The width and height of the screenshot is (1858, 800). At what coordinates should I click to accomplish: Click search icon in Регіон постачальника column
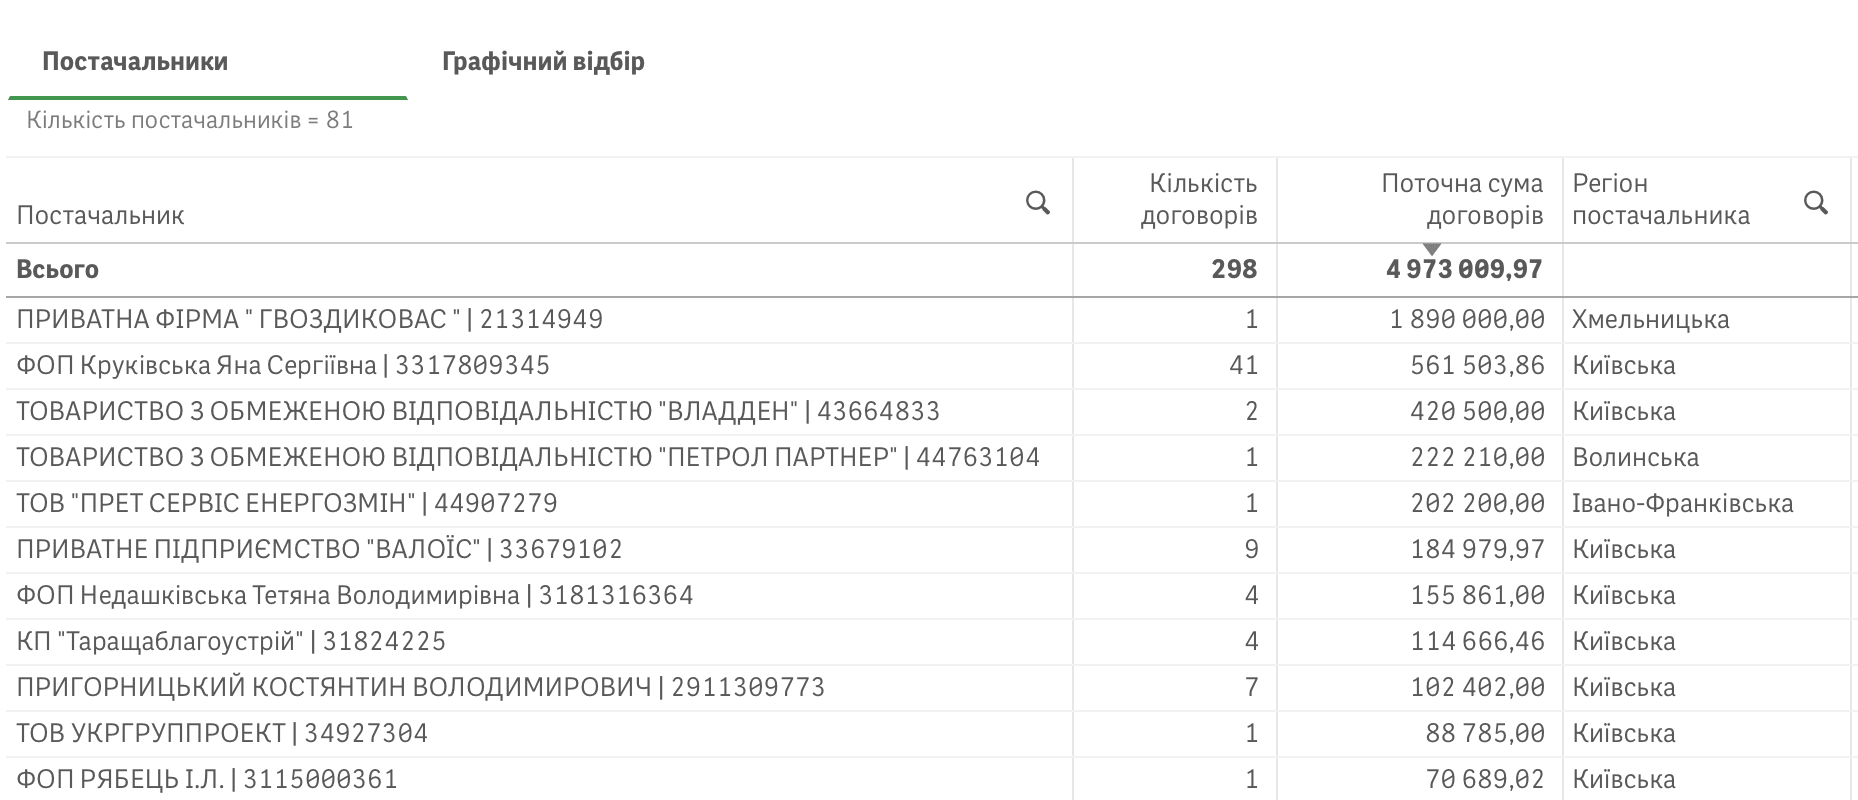(1815, 203)
